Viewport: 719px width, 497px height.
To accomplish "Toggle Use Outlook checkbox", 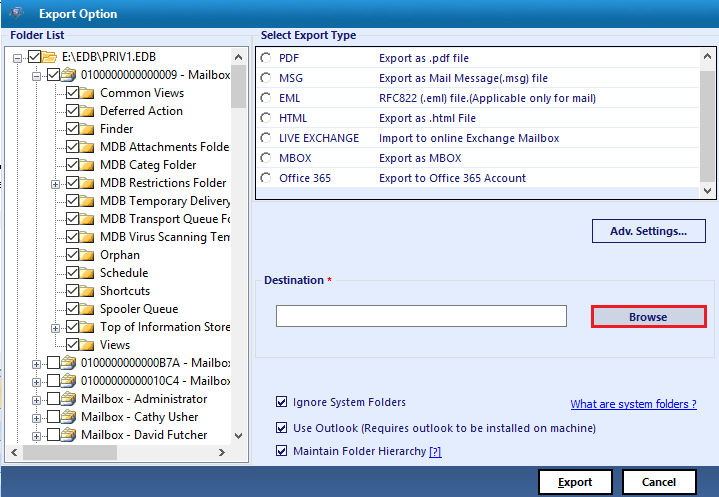I will [282, 428].
